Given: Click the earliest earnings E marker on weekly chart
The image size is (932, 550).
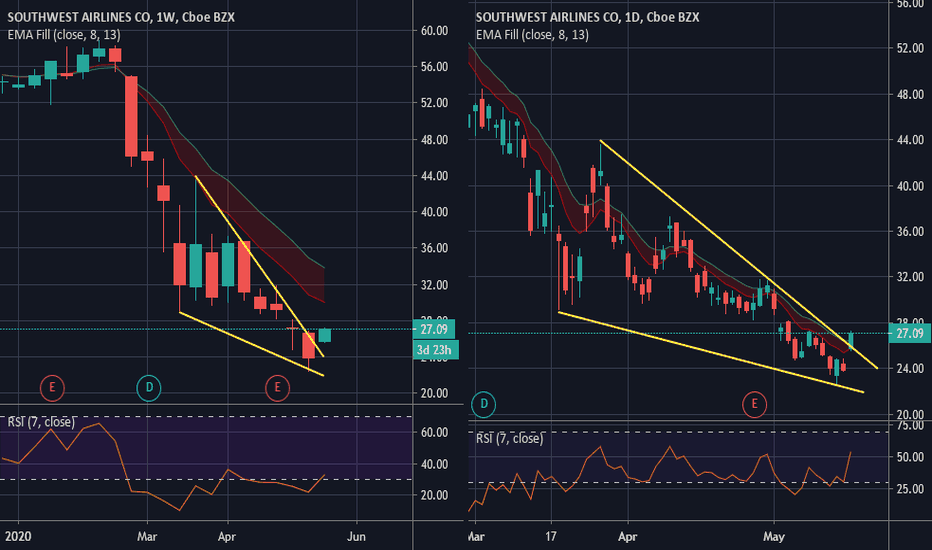Looking at the screenshot, I should [52, 388].
